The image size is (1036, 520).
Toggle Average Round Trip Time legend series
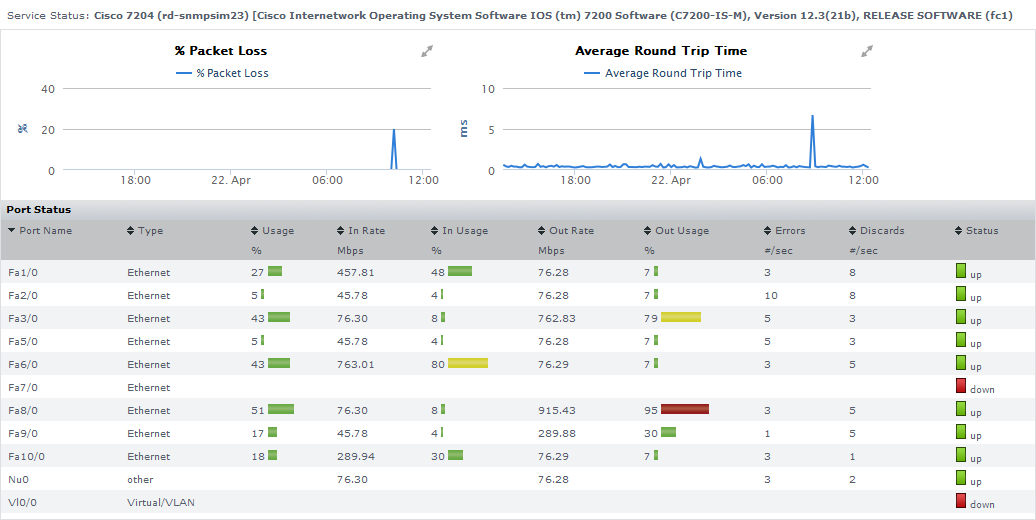[x=662, y=73]
